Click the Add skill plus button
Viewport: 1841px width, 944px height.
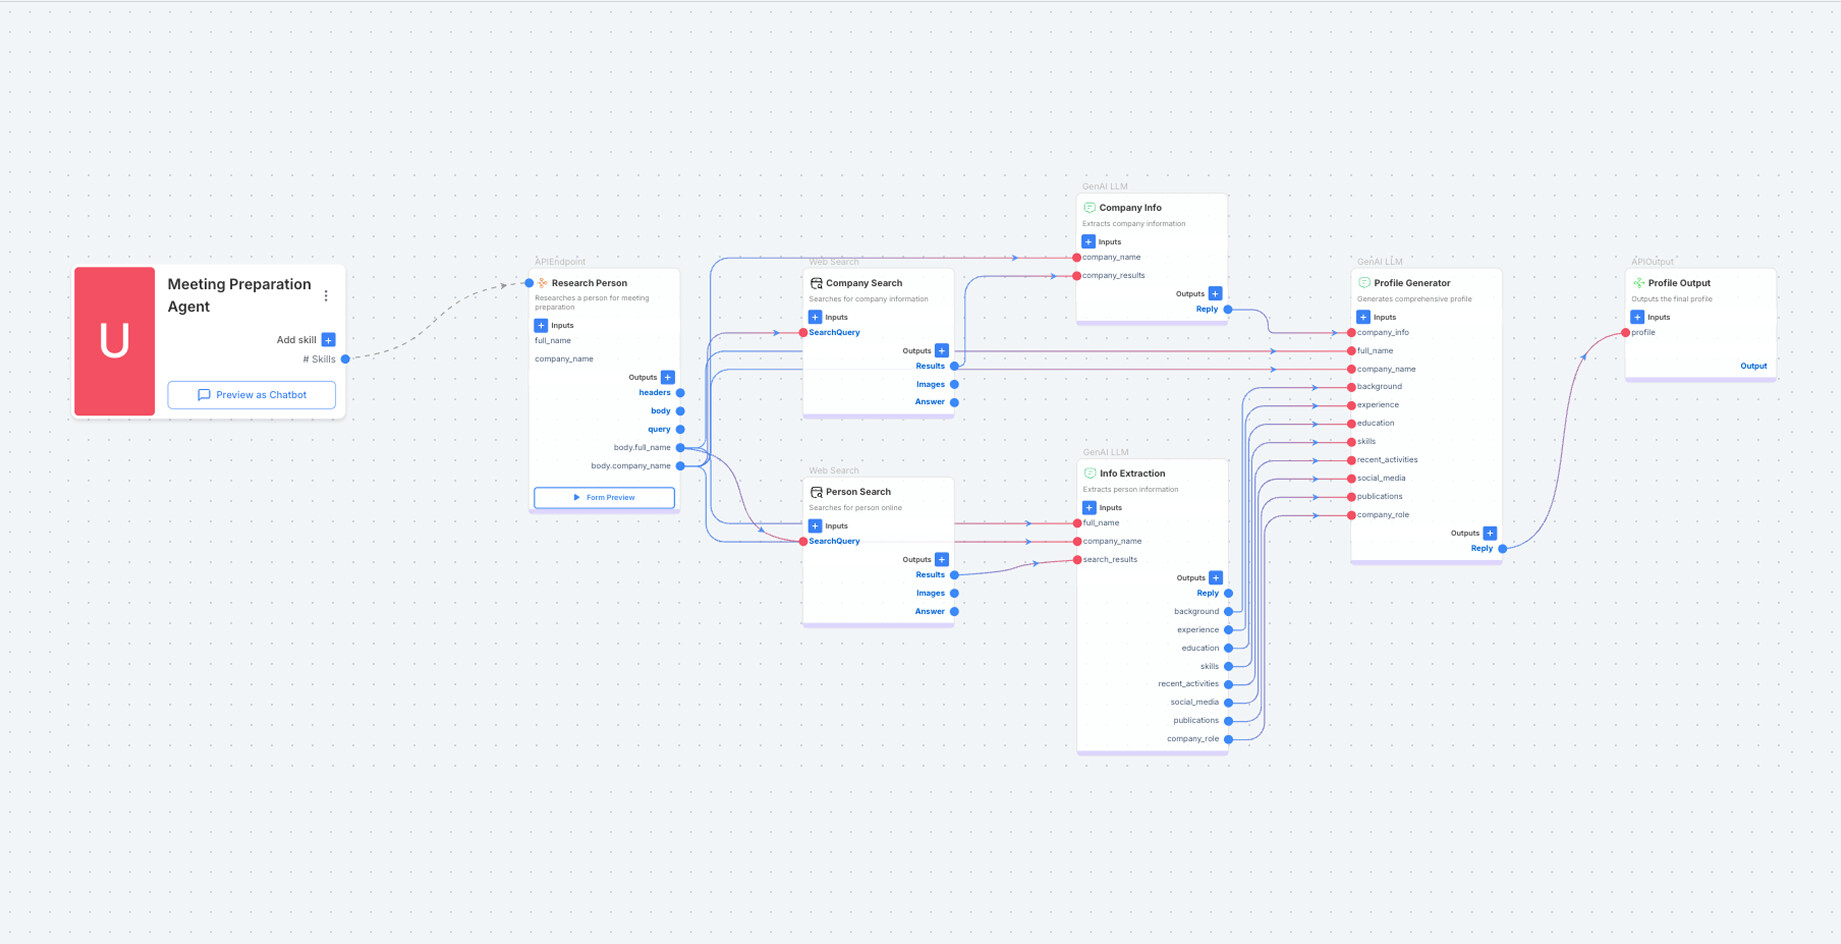click(x=328, y=340)
